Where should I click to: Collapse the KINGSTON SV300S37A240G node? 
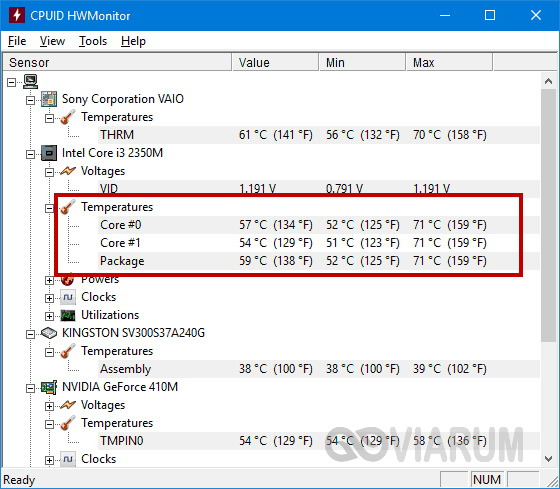[30, 334]
